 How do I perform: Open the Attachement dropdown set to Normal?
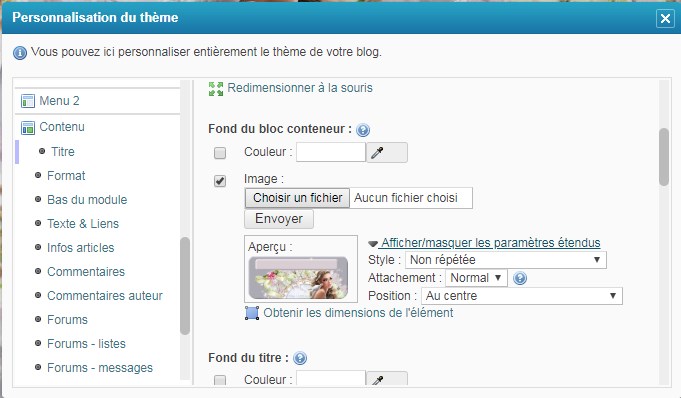476,278
